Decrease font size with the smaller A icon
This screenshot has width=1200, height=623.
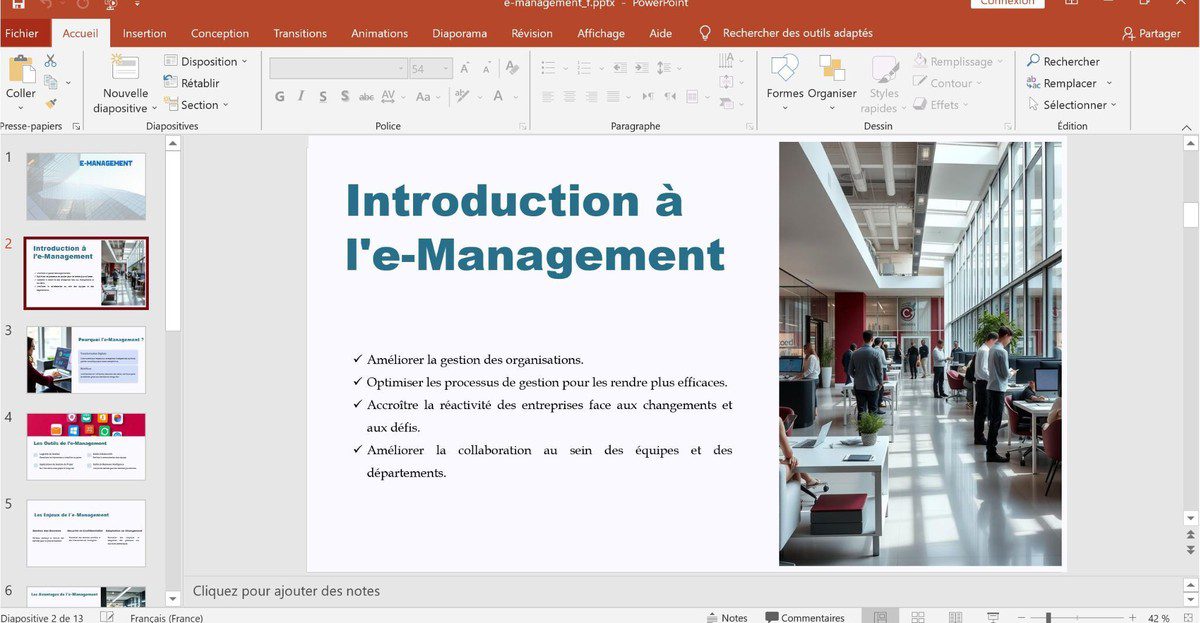(486, 69)
